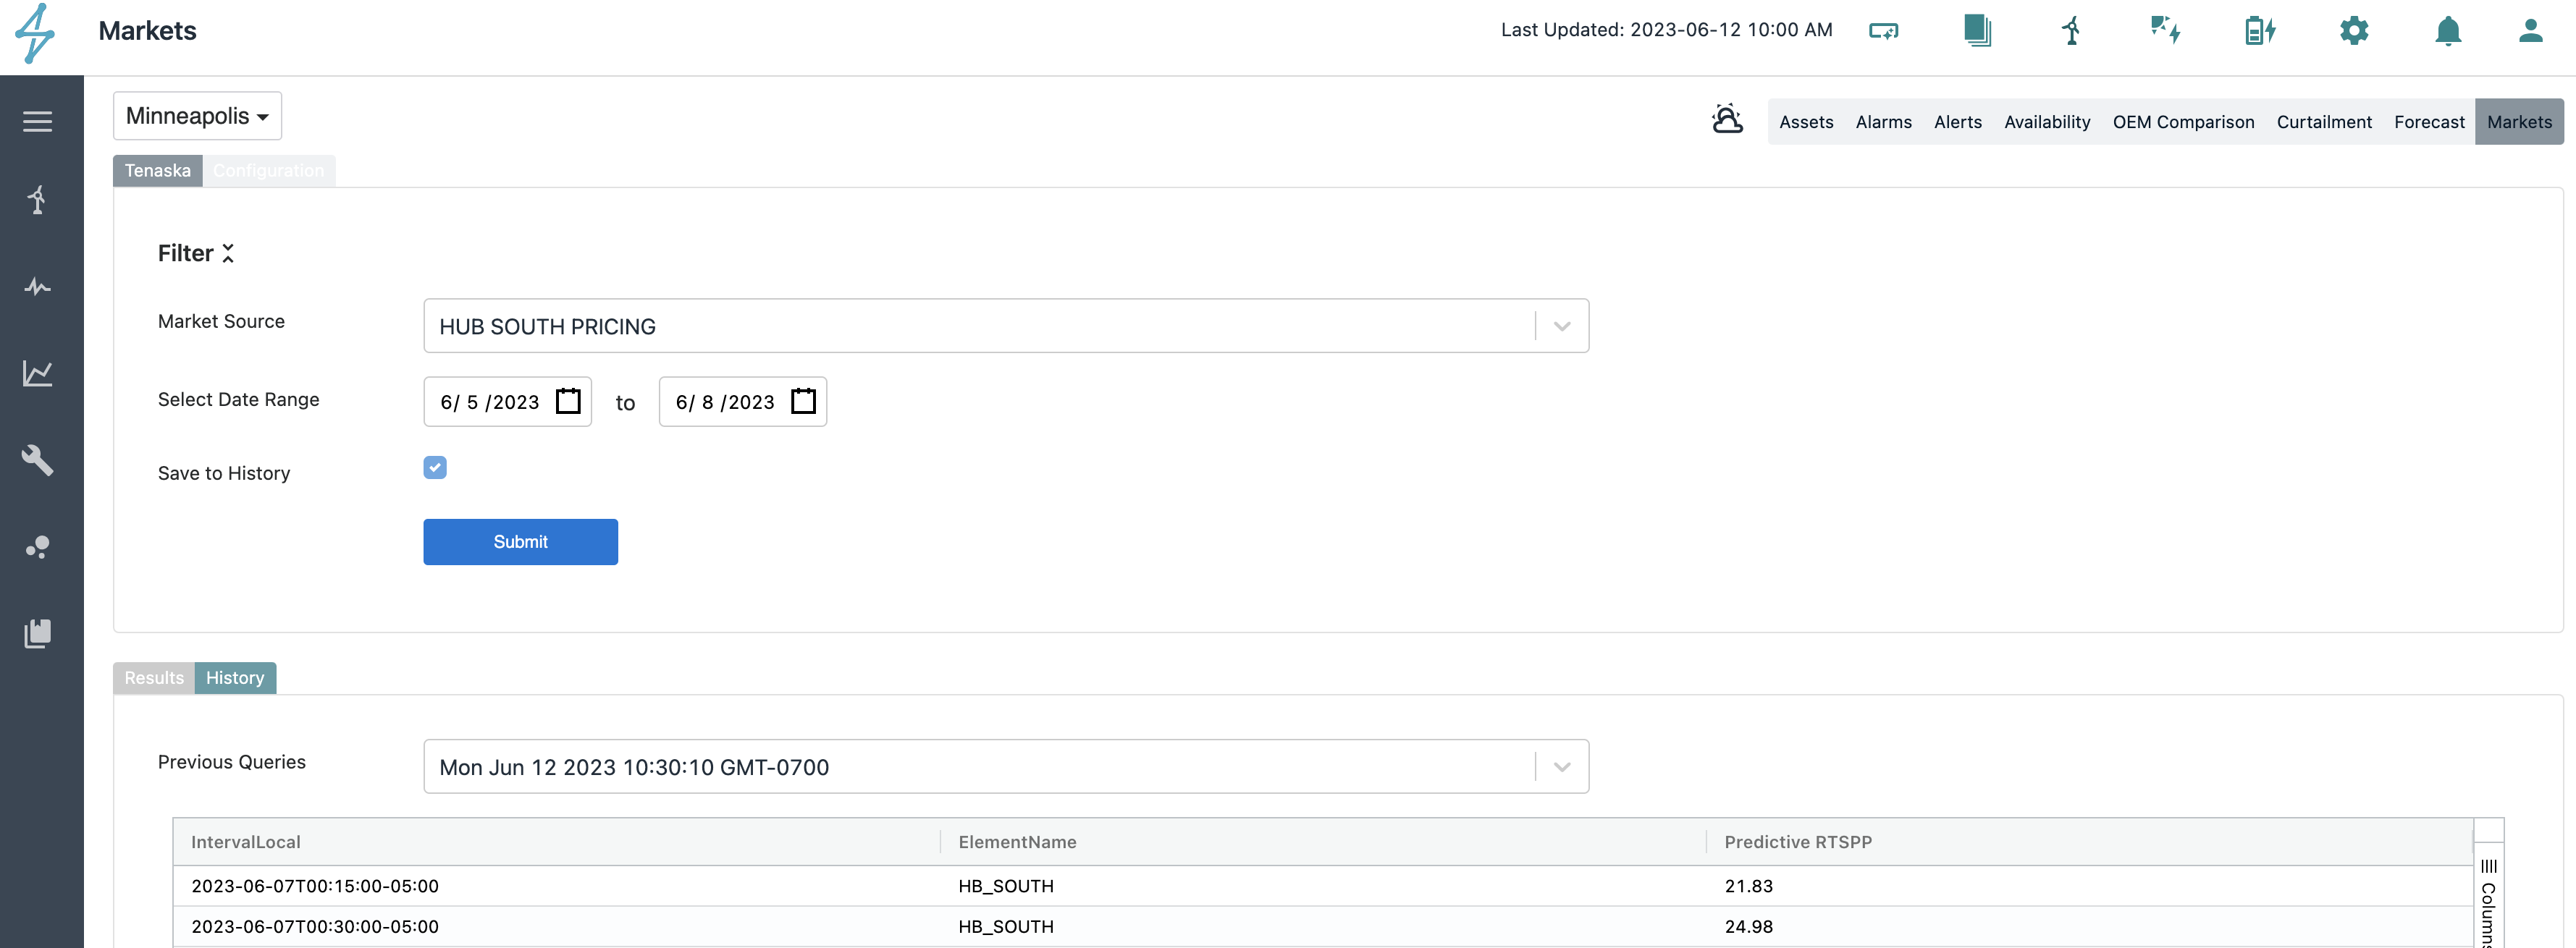Click the weather cloud-sun icon
This screenshot has width=2576, height=948.
click(1727, 119)
